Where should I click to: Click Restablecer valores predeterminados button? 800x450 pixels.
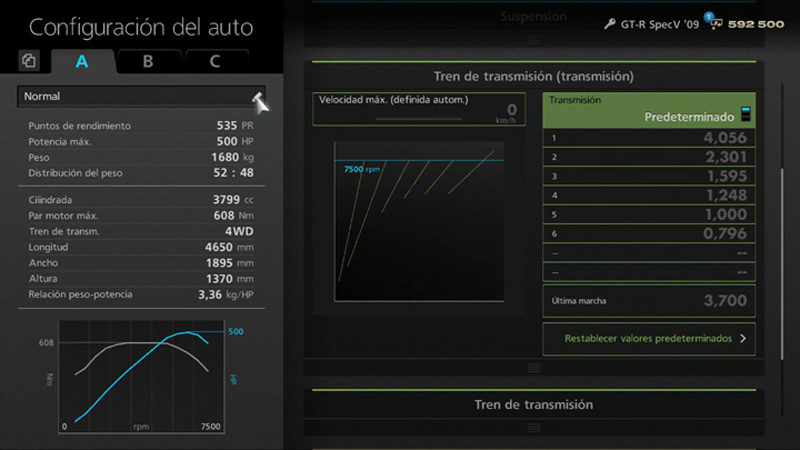pos(648,338)
